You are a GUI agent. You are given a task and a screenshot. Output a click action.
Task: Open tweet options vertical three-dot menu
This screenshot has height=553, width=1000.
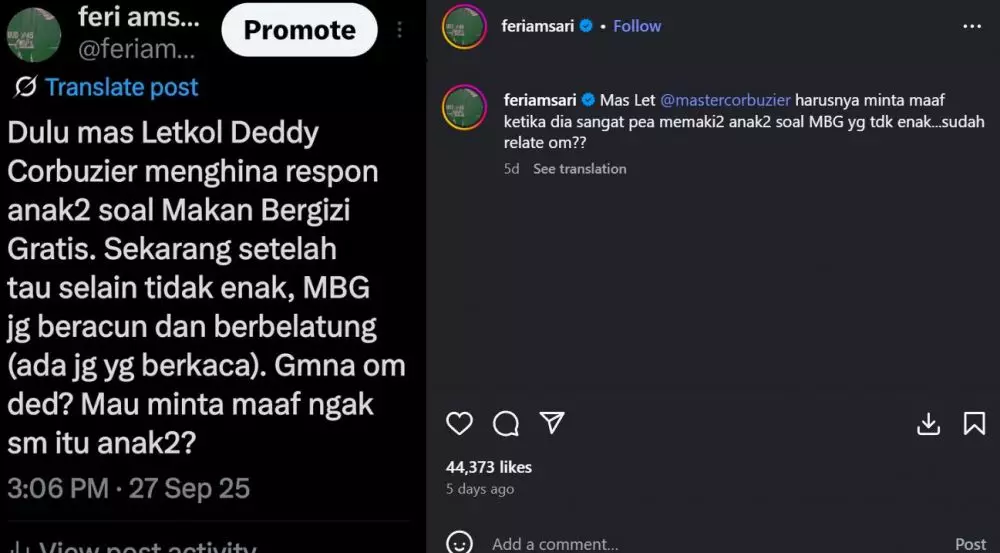pyautogui.click(x=399, y=29)
